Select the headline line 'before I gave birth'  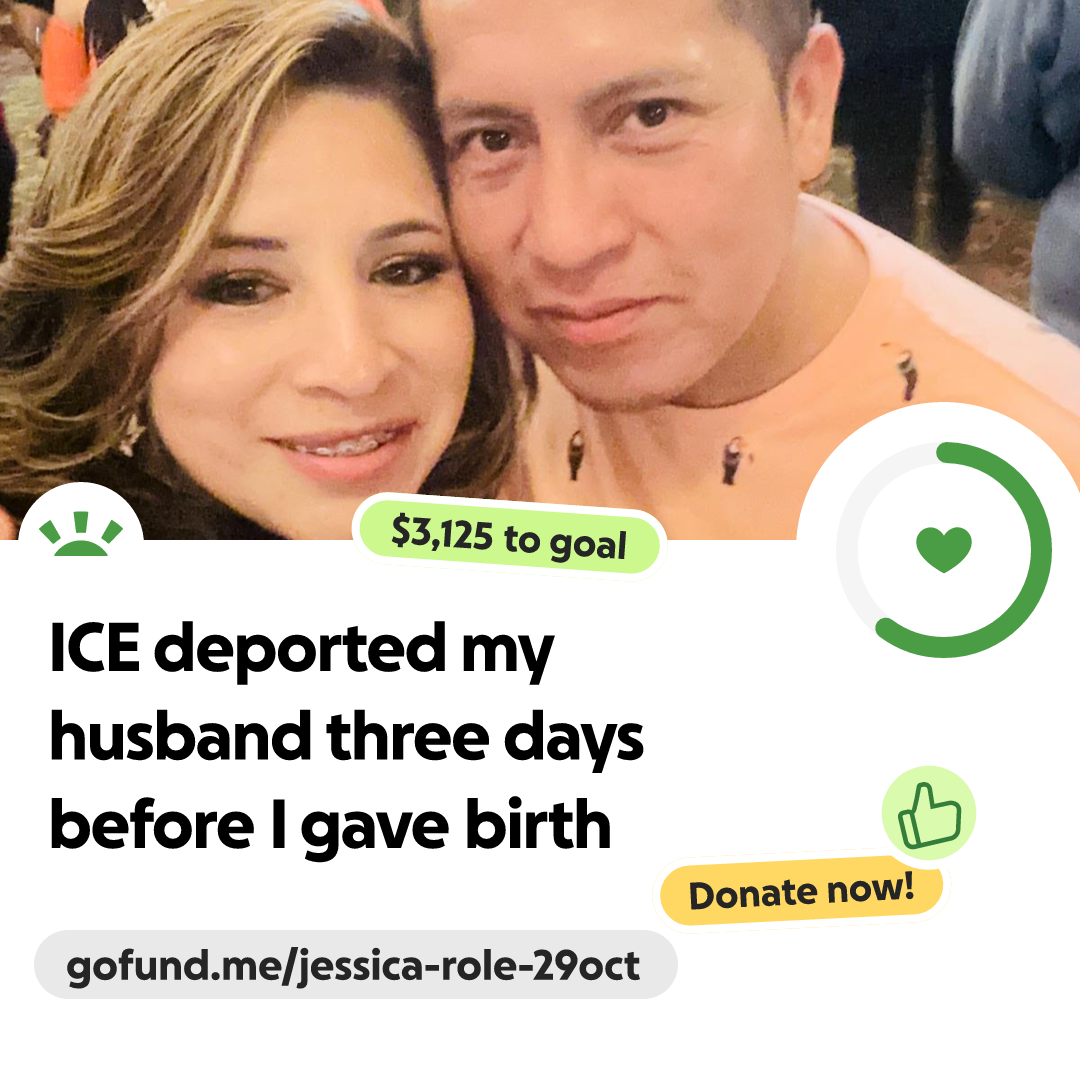[331, 827]
